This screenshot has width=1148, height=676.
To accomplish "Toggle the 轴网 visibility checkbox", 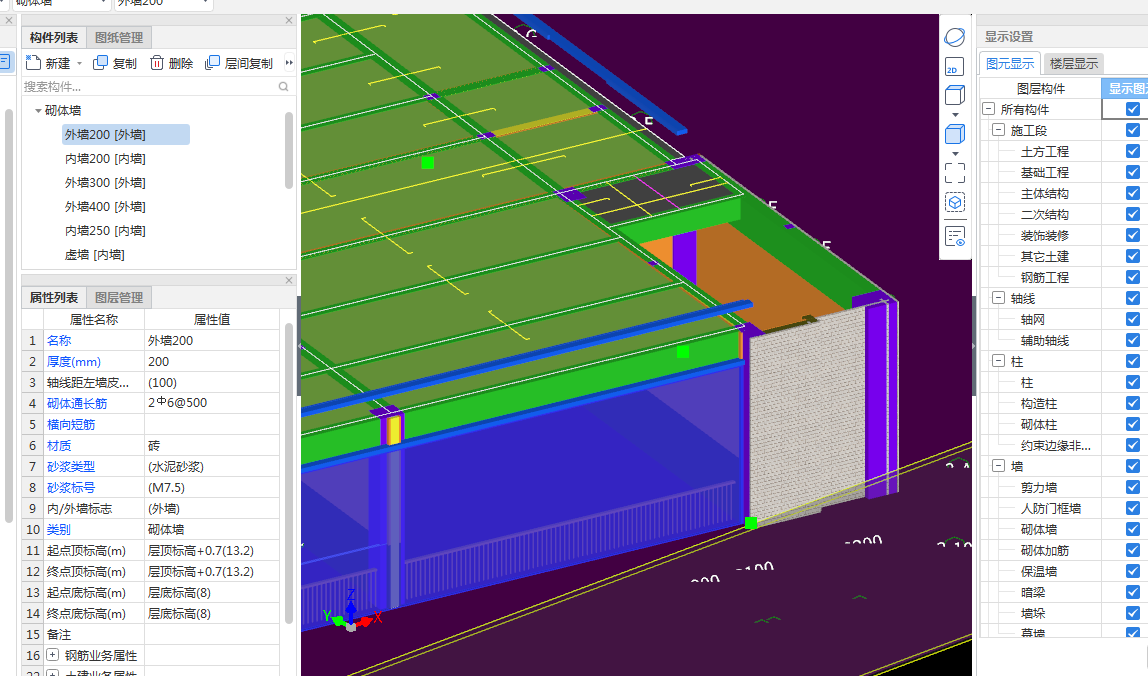I will pos(1133,319).
